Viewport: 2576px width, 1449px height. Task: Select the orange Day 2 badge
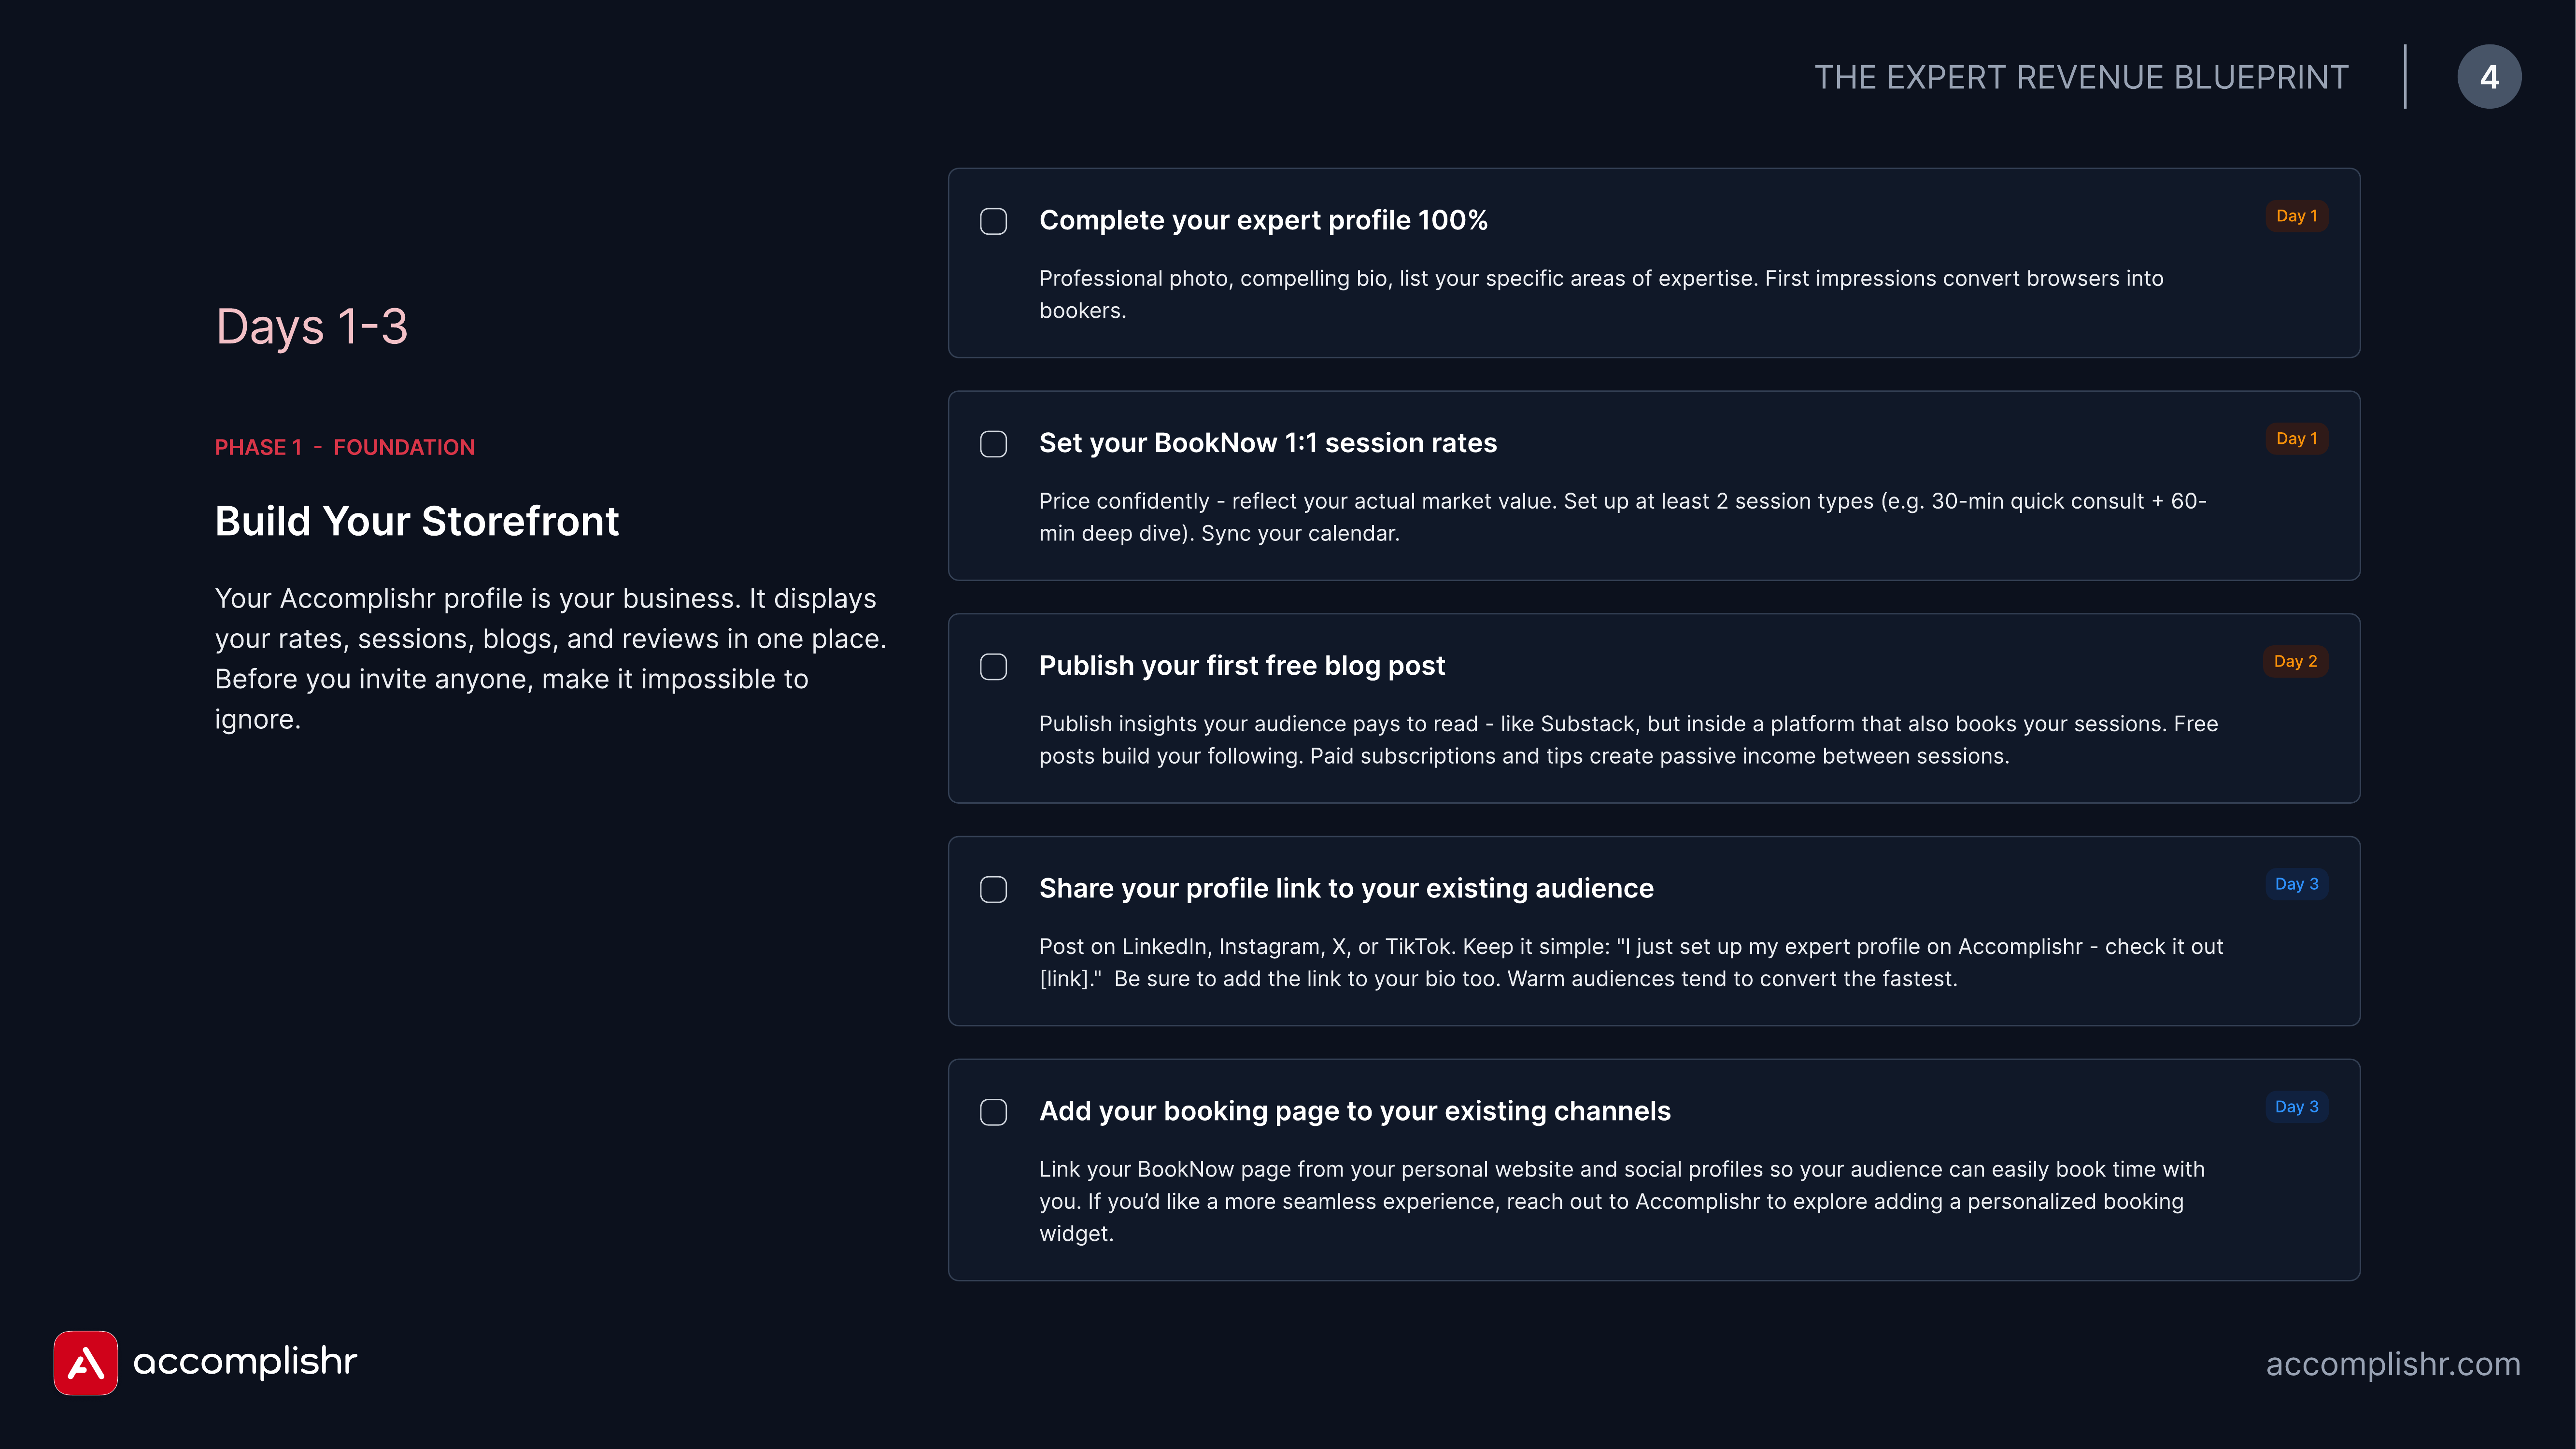2296,661
